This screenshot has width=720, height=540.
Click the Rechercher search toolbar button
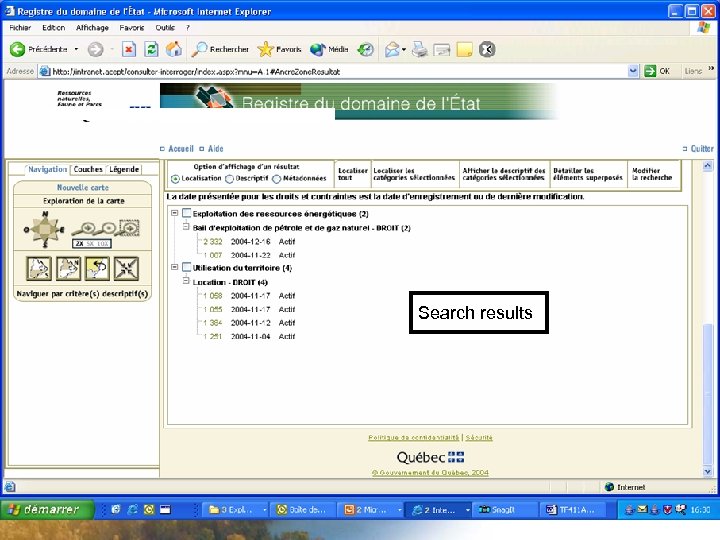(220, 49)
